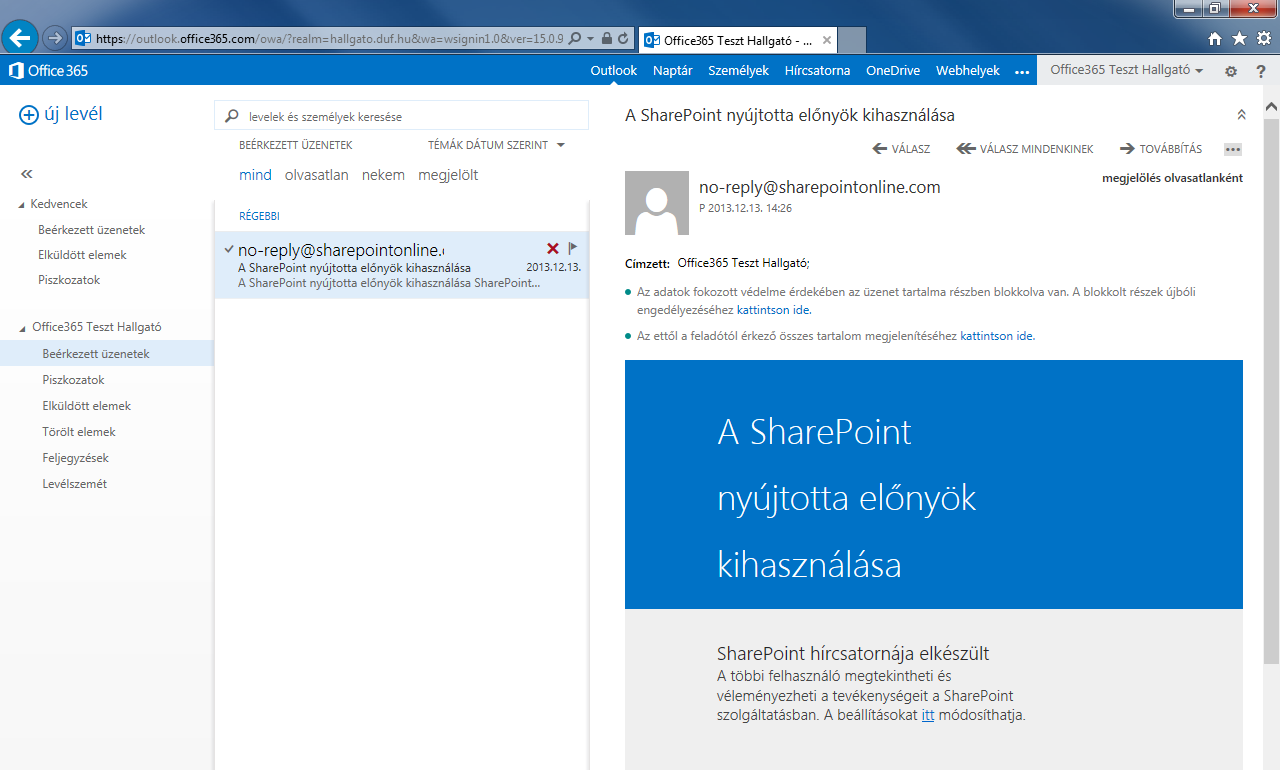Open the Office365 Teszt Hallgató account menu
This screenshot has width=1280, height=770.
pos(1126,70)
